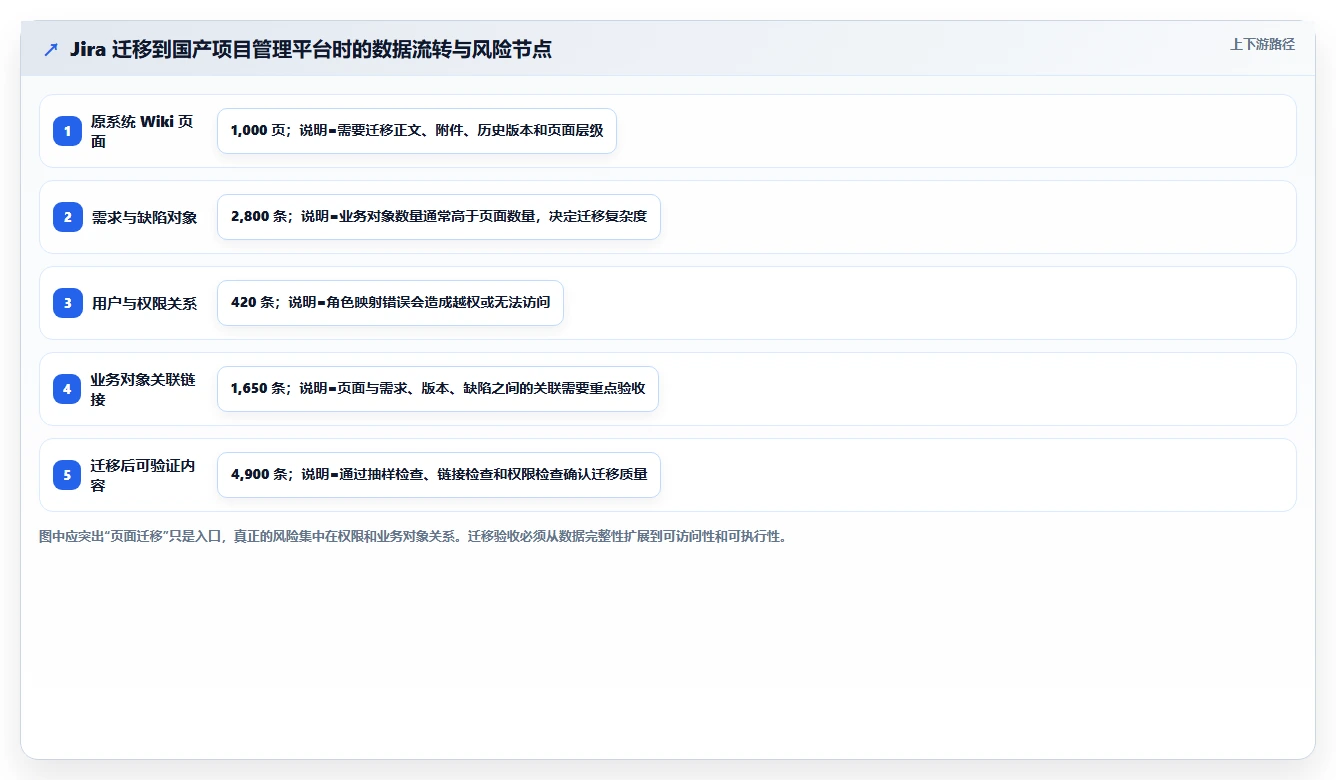1336x780 pixels.
Task: Click step number 2 badge
Action: [x=67, y=217]
